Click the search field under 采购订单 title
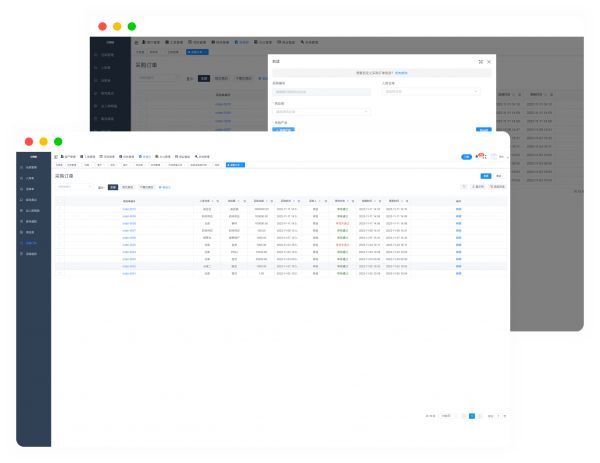Screen dimensions: 600x463 pos(74,186)
